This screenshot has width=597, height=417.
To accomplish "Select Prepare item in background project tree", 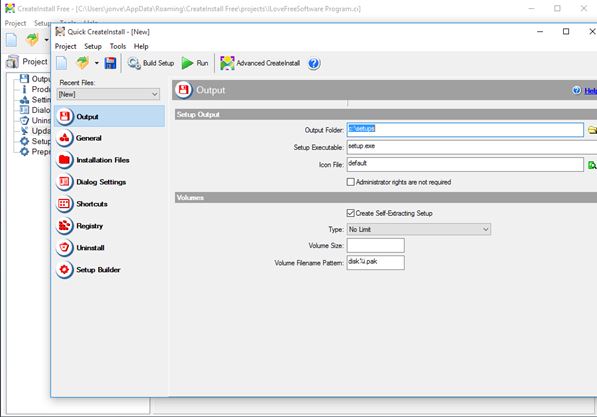I will (x=35, y=152).
